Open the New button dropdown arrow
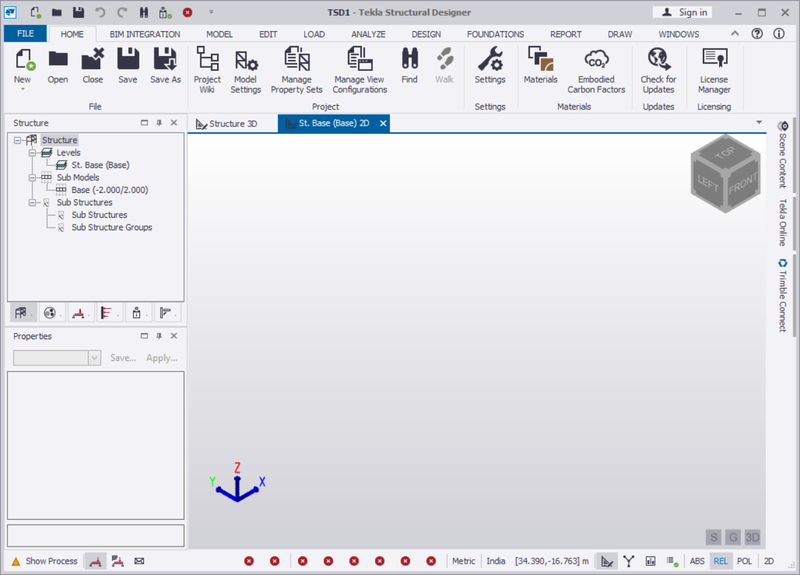The image size is (800, 575). pyautogui.click(x=22, y=90)
